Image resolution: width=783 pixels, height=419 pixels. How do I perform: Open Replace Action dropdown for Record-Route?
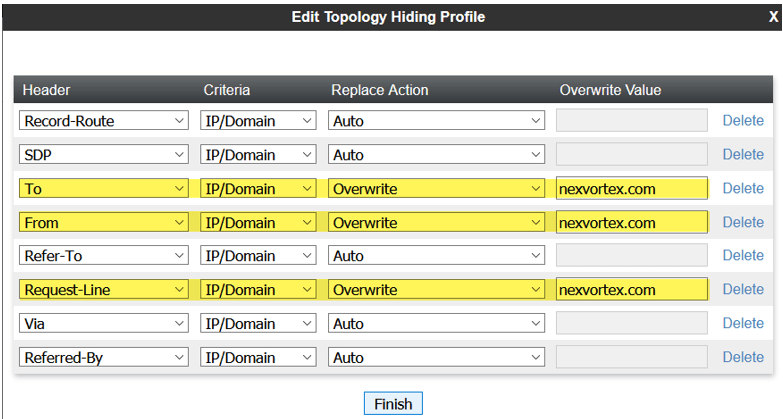pos(436,120)
